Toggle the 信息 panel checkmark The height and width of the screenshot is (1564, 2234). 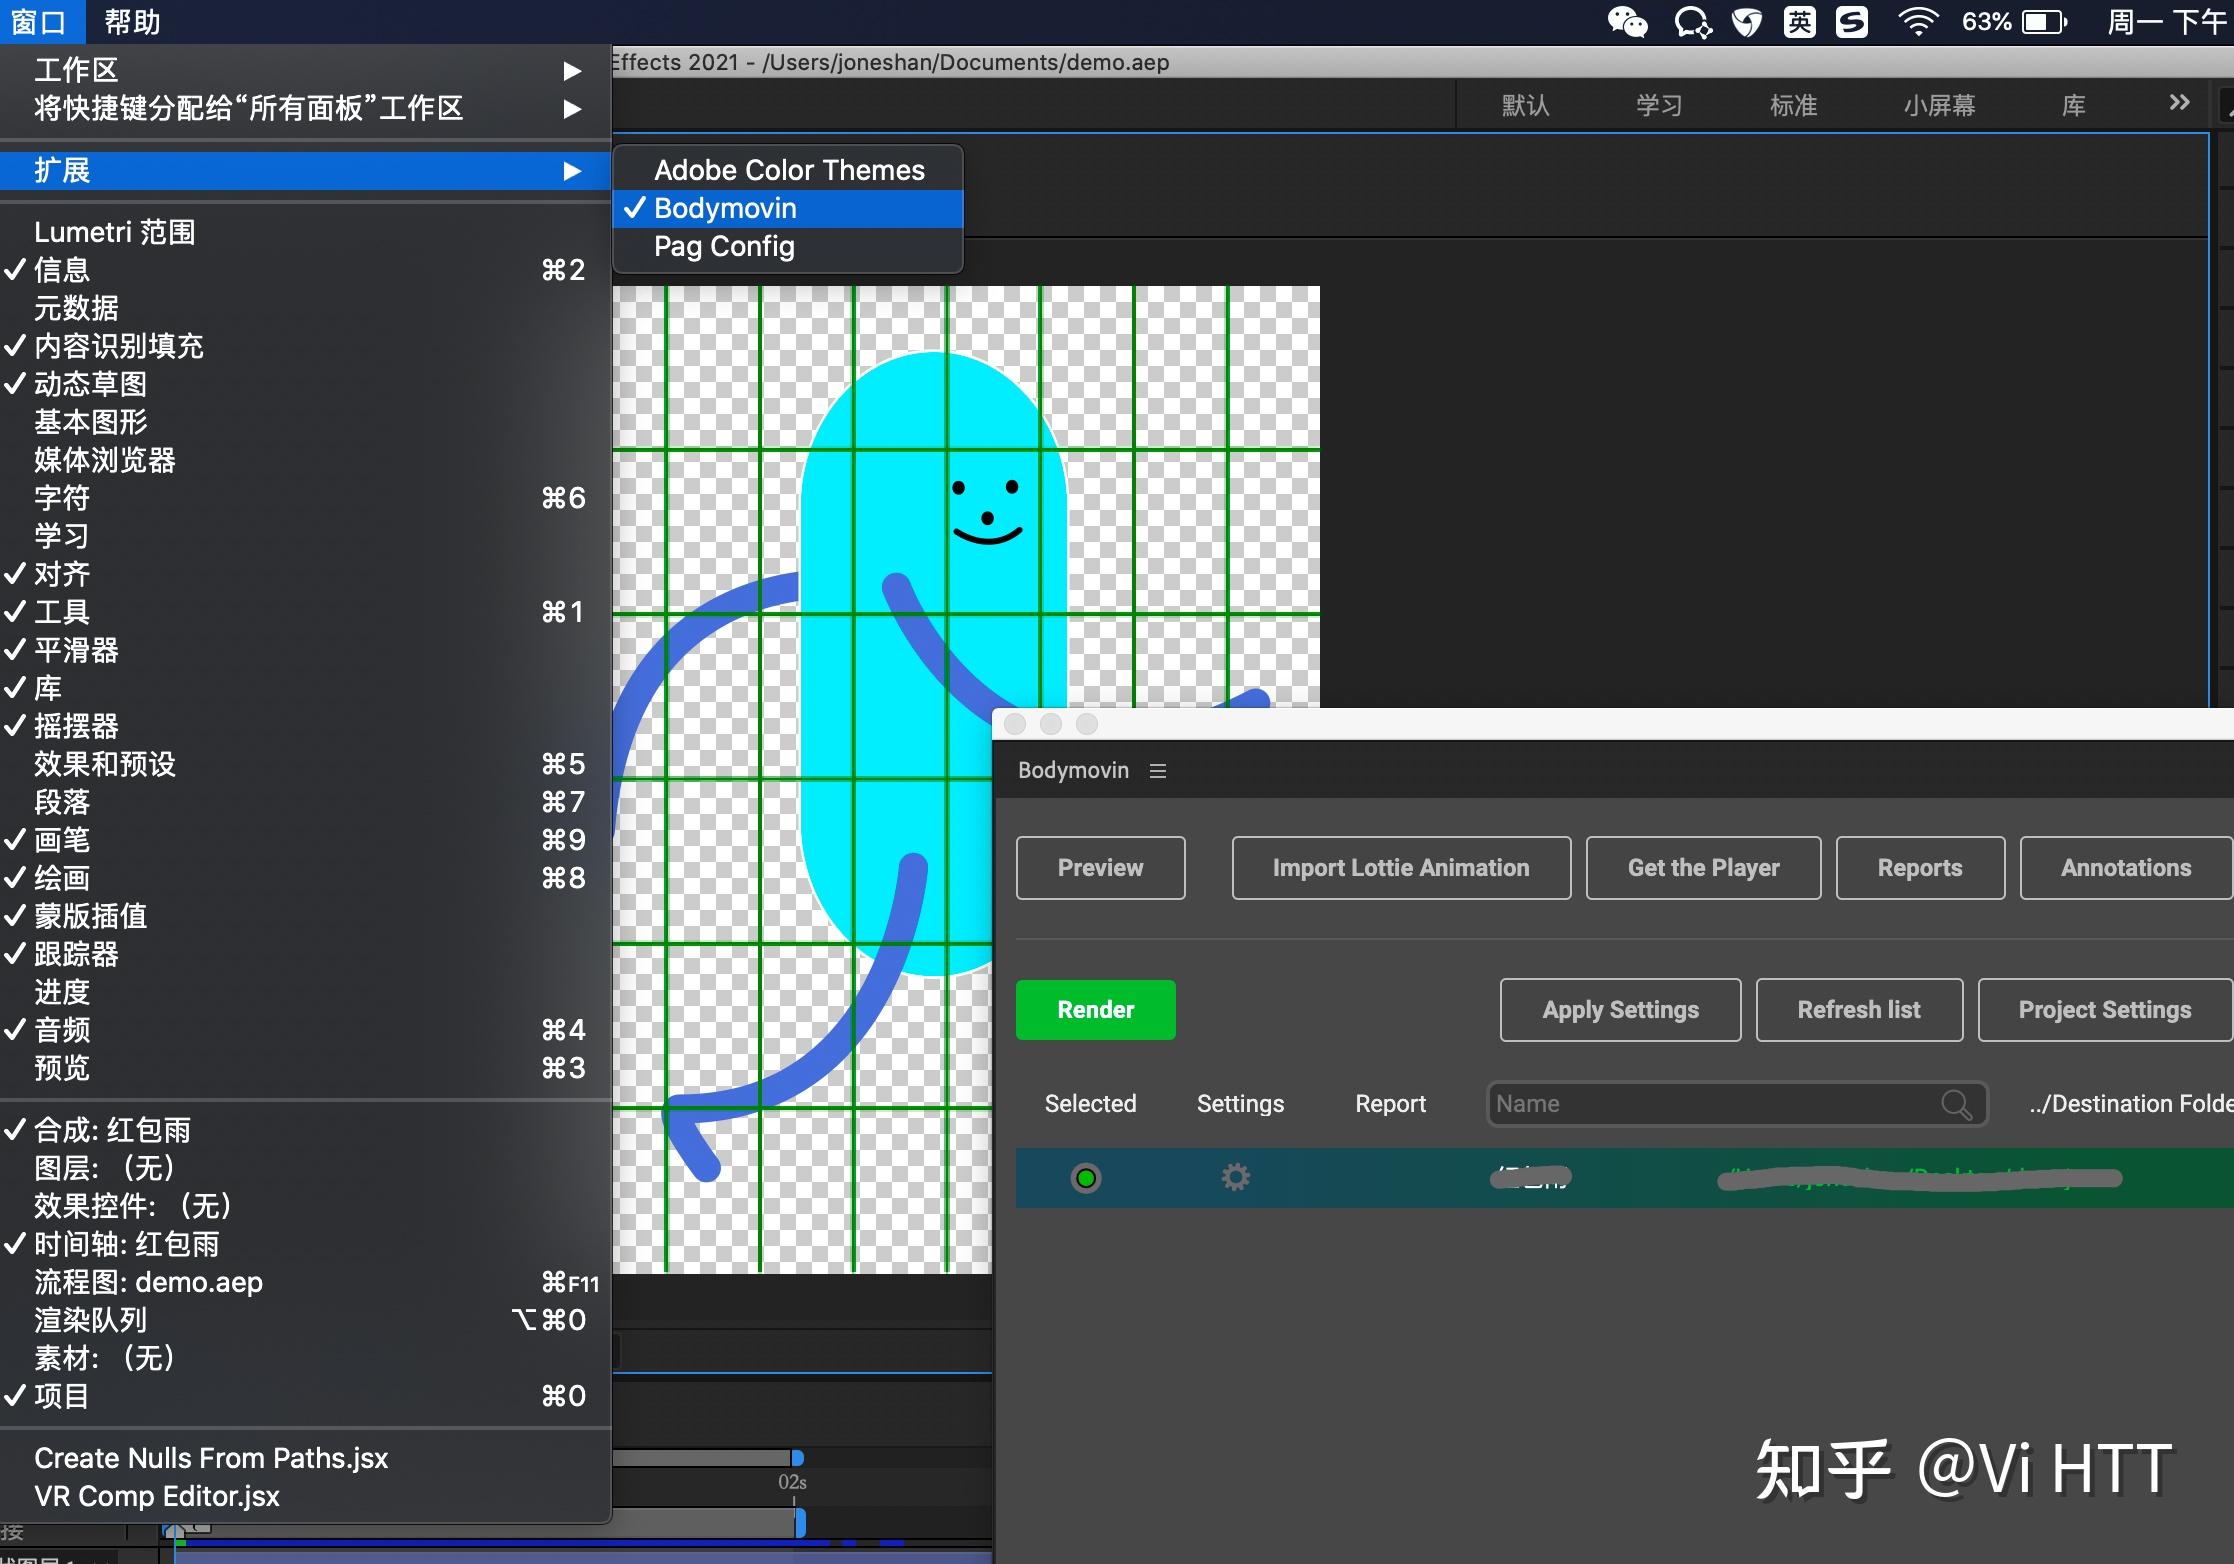62,270
